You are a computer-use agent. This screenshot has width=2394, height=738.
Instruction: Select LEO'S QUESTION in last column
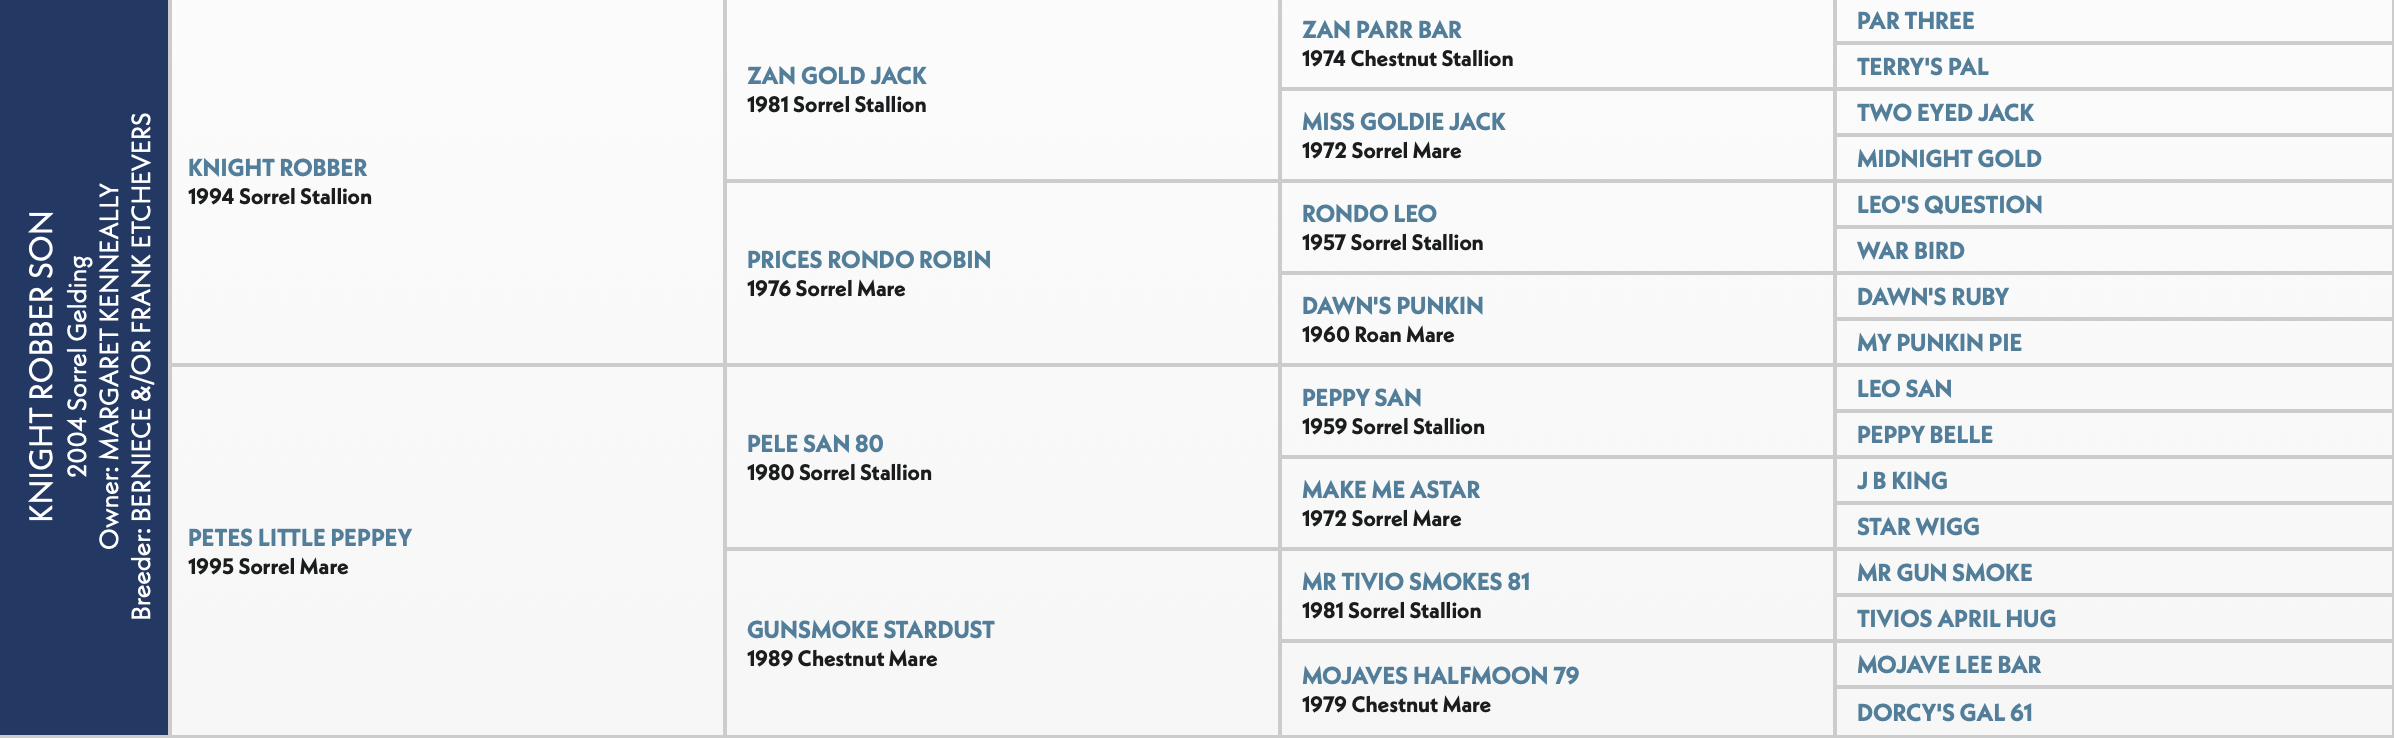click(1949, 205)
